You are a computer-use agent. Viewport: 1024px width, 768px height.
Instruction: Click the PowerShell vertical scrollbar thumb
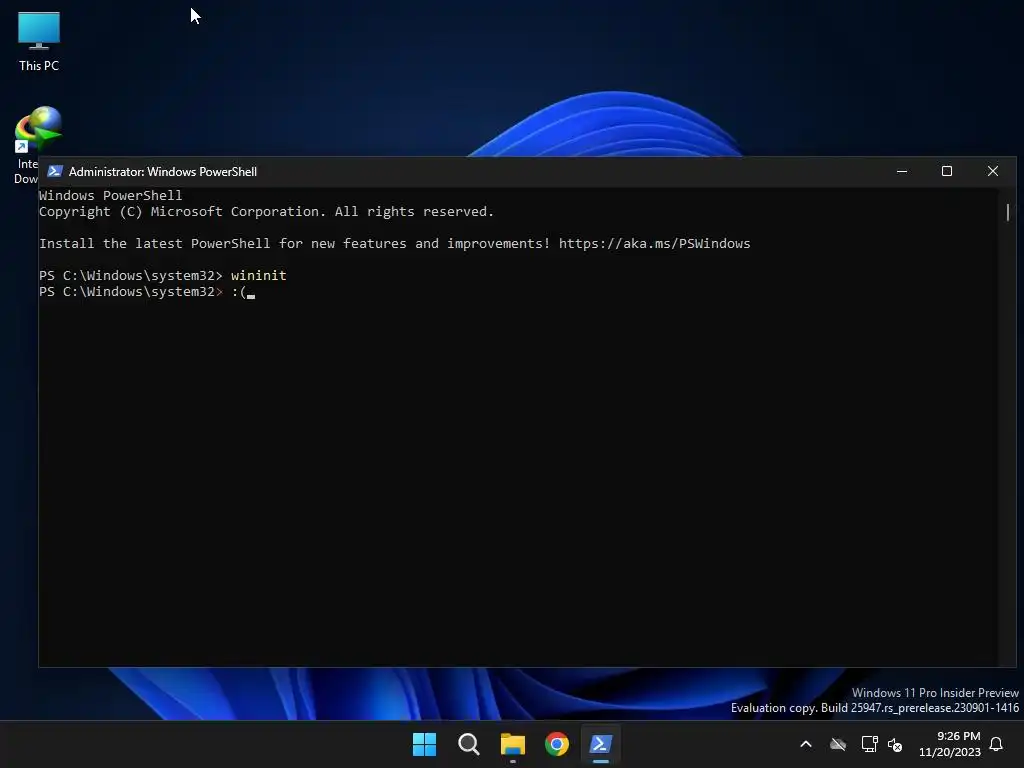point(1008,212)
